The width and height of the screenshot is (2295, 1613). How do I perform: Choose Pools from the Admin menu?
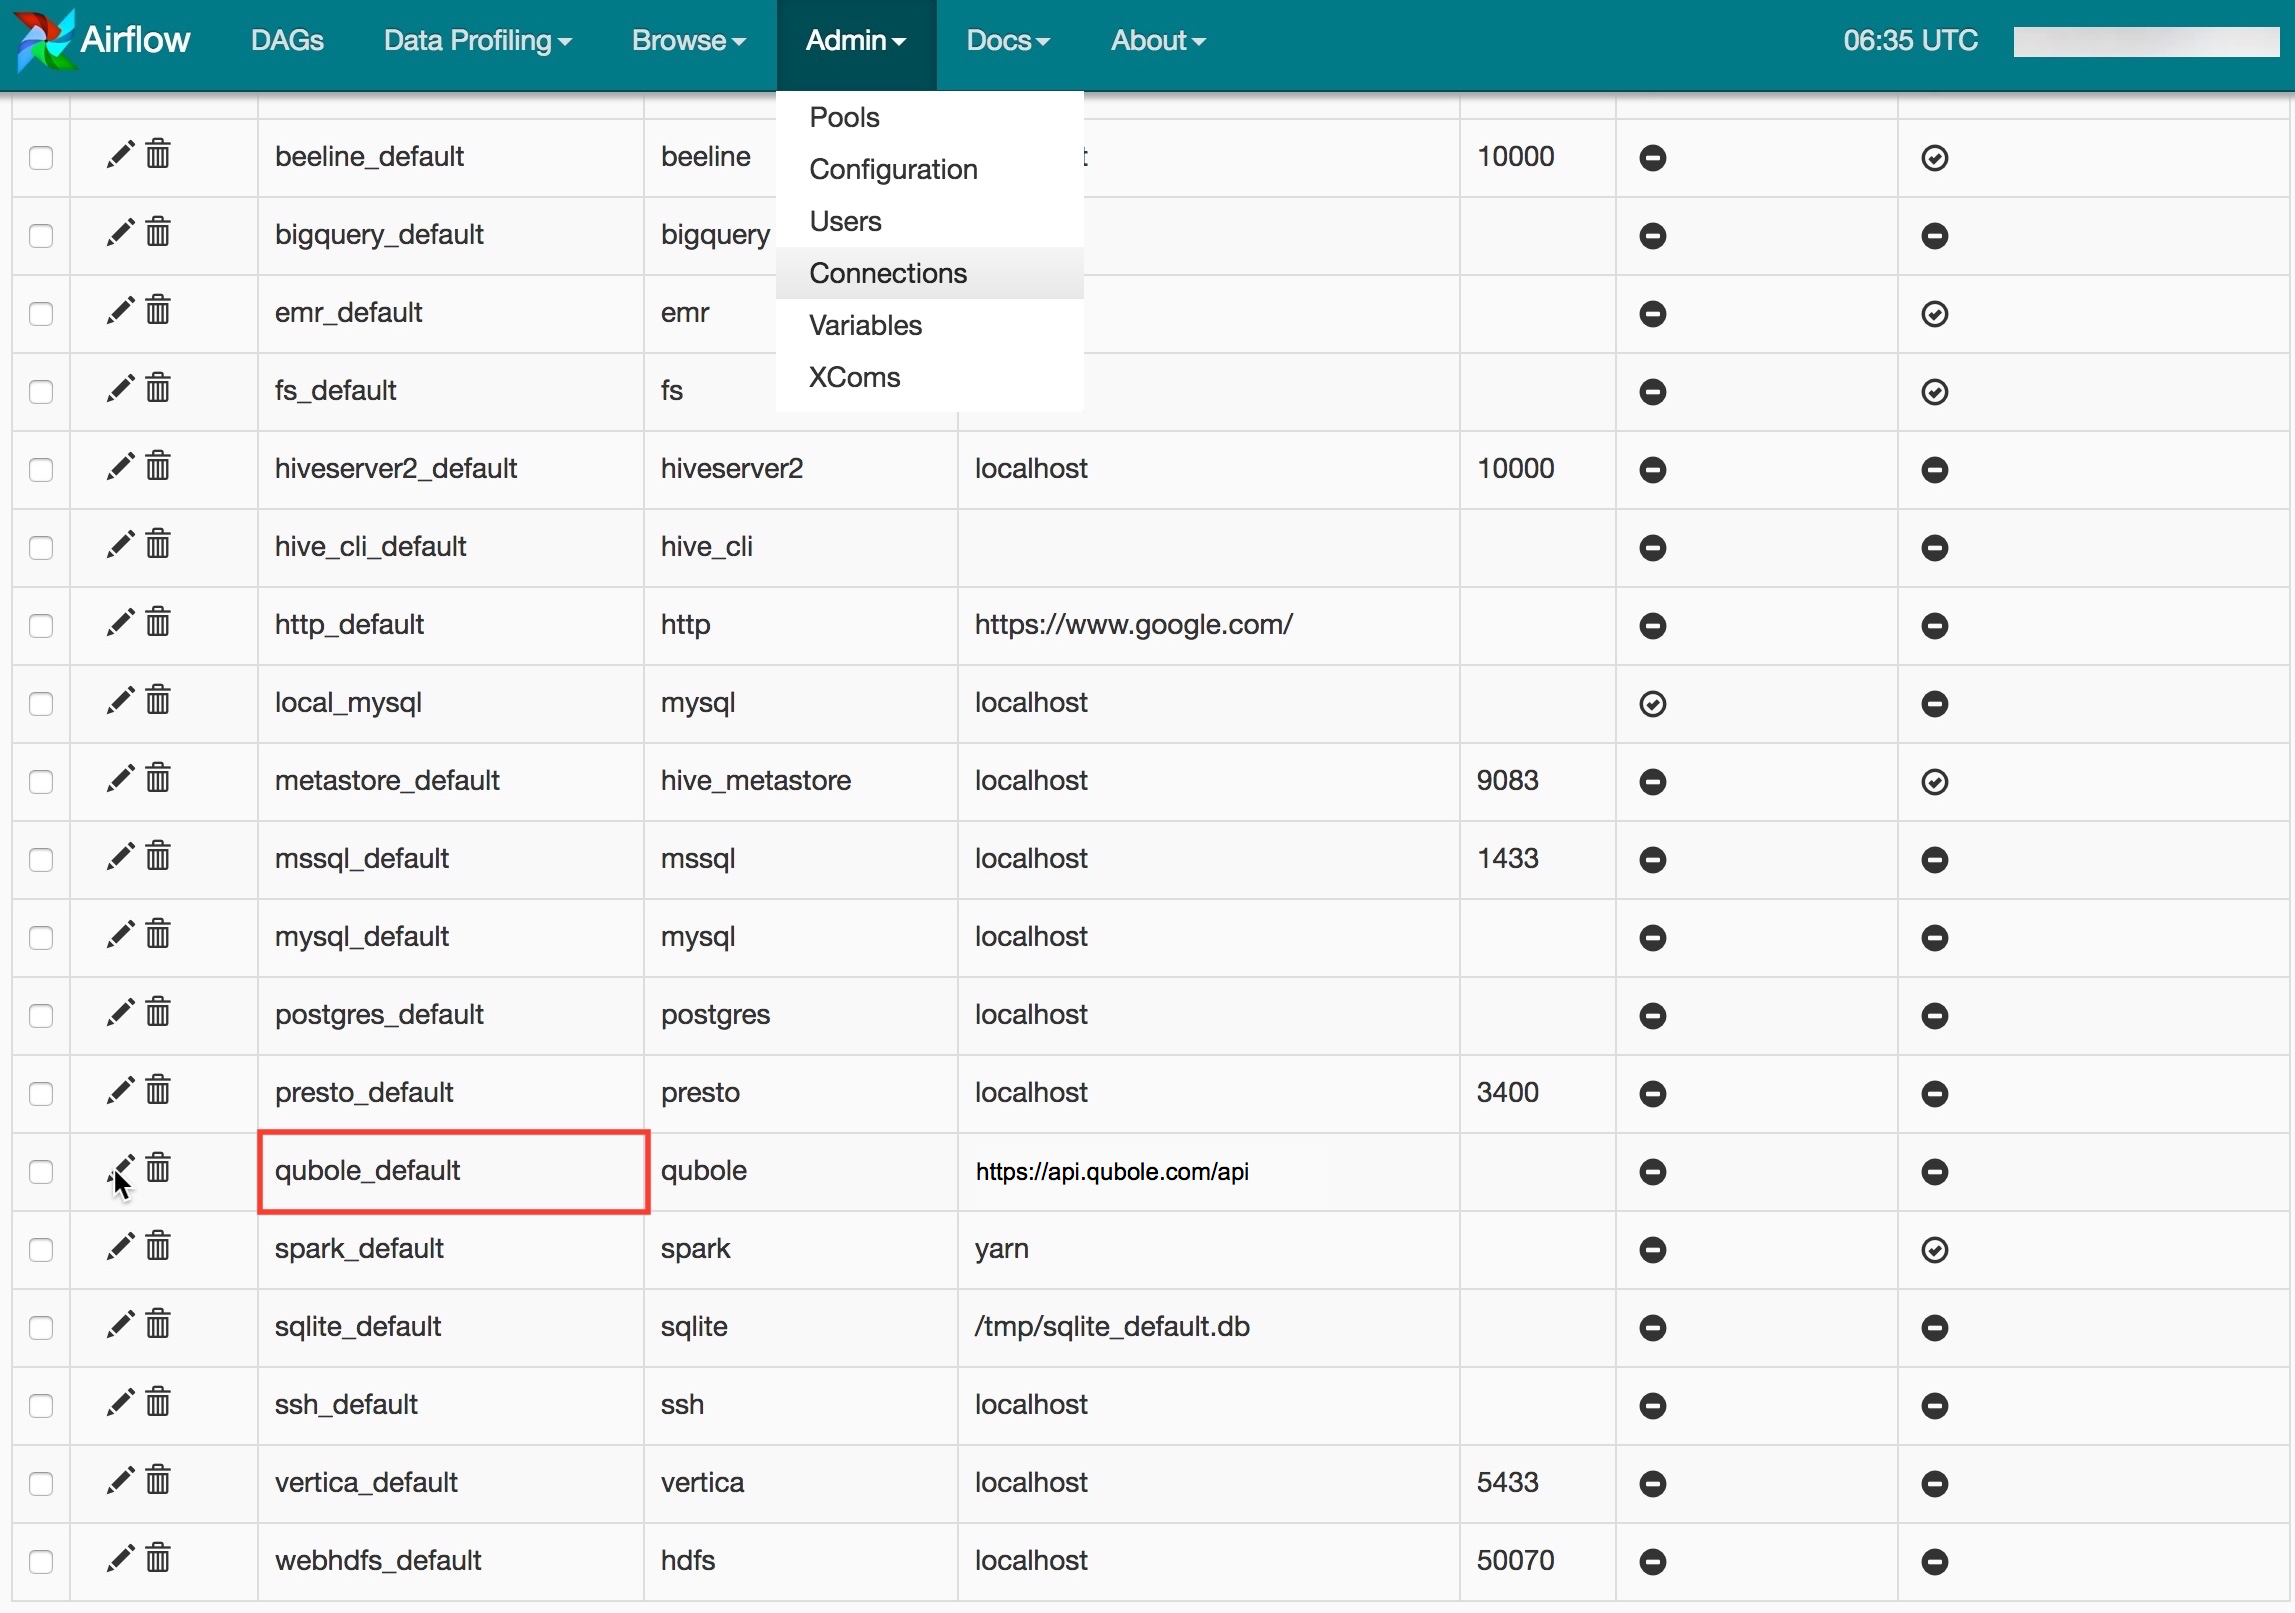(x=930, y=117)
